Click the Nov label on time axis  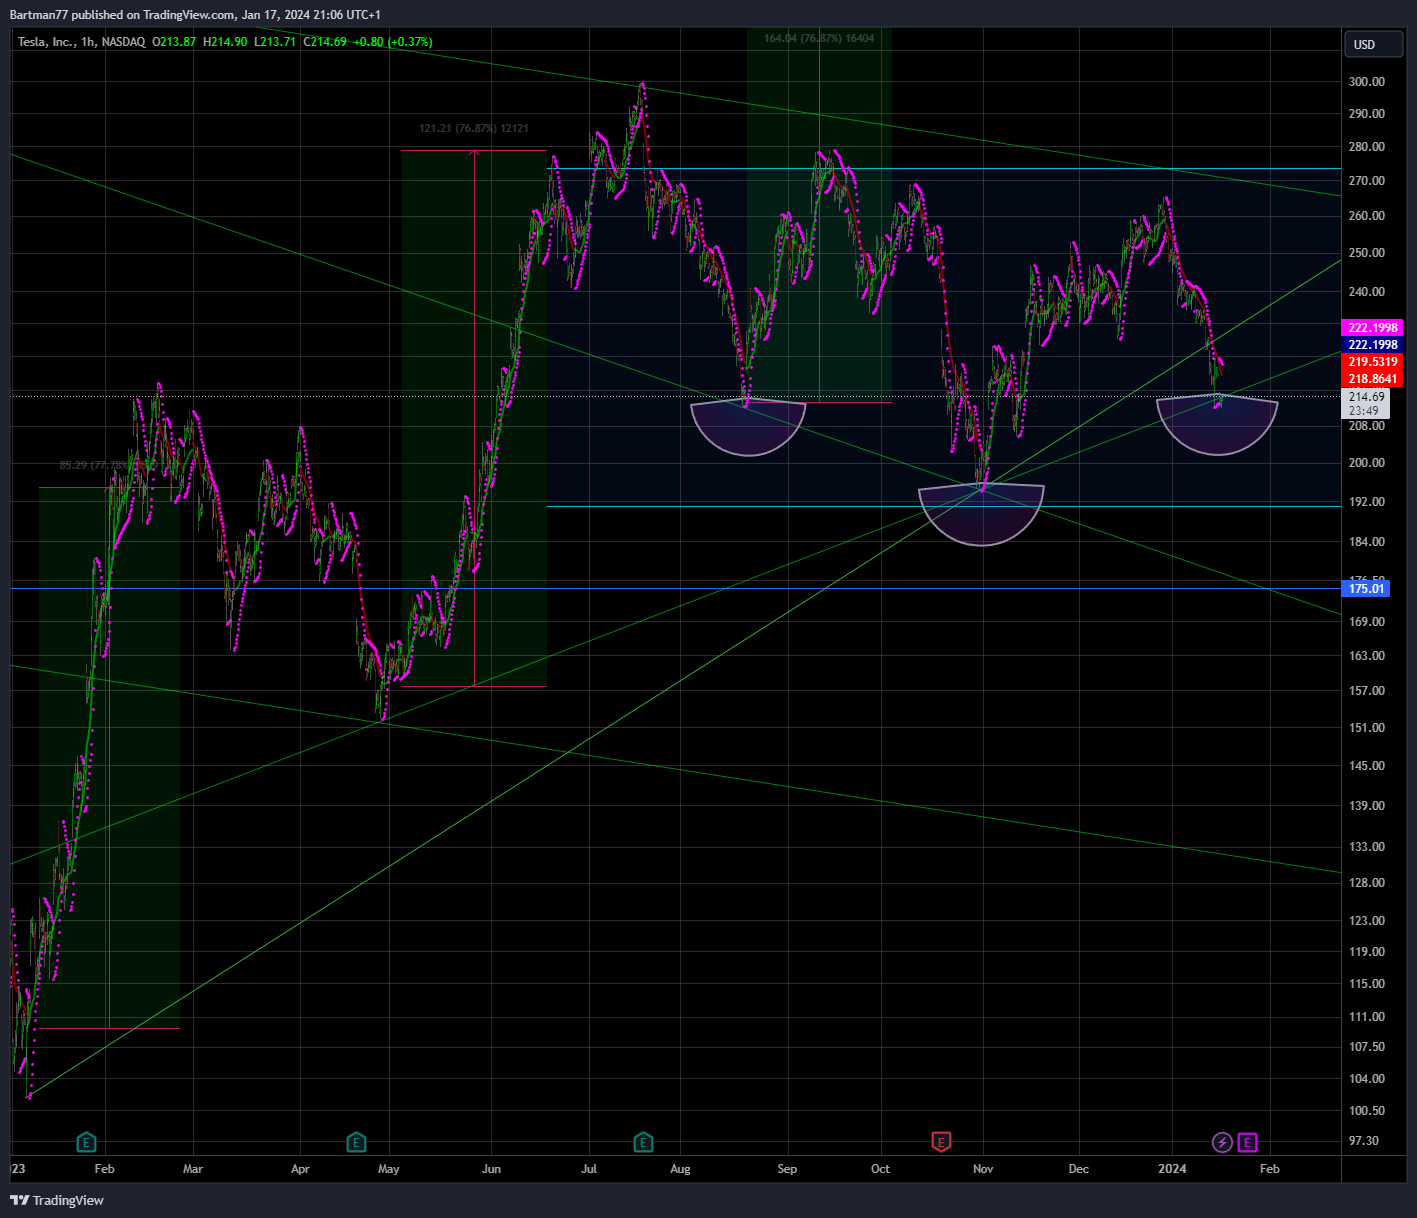pos(983,1169)
